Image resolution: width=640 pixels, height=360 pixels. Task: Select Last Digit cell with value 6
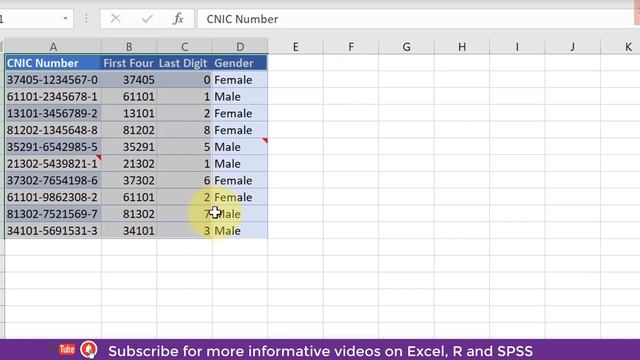coord(184,180)
